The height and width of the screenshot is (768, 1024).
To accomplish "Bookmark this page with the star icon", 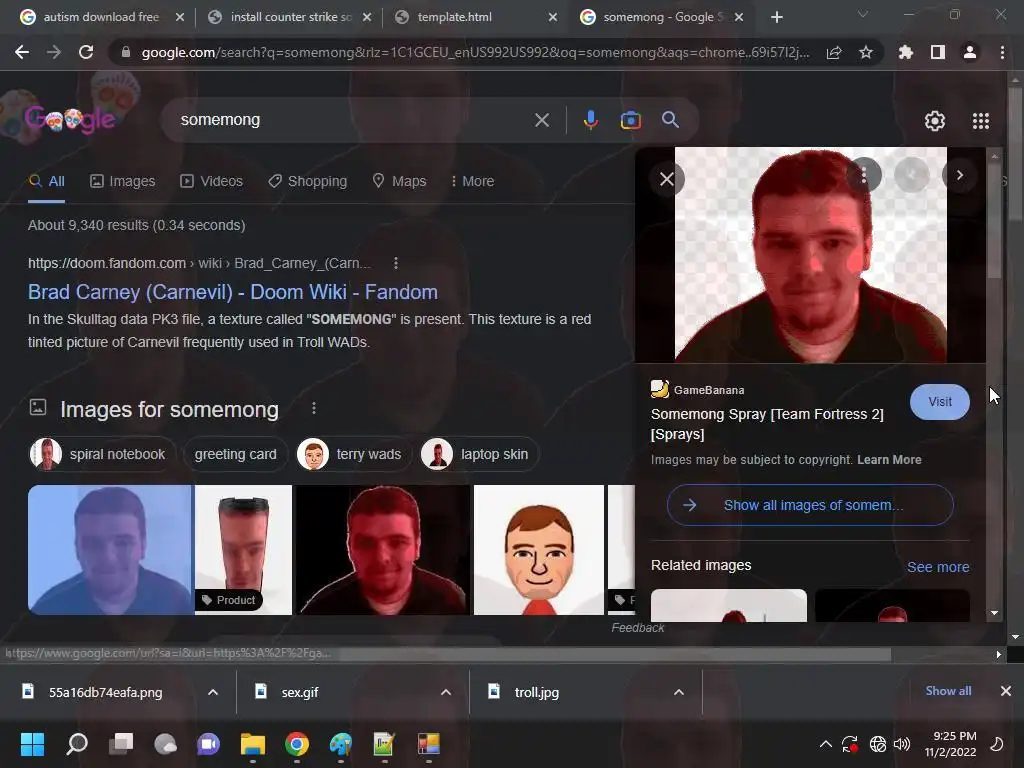I will click(x=865, y=52).
